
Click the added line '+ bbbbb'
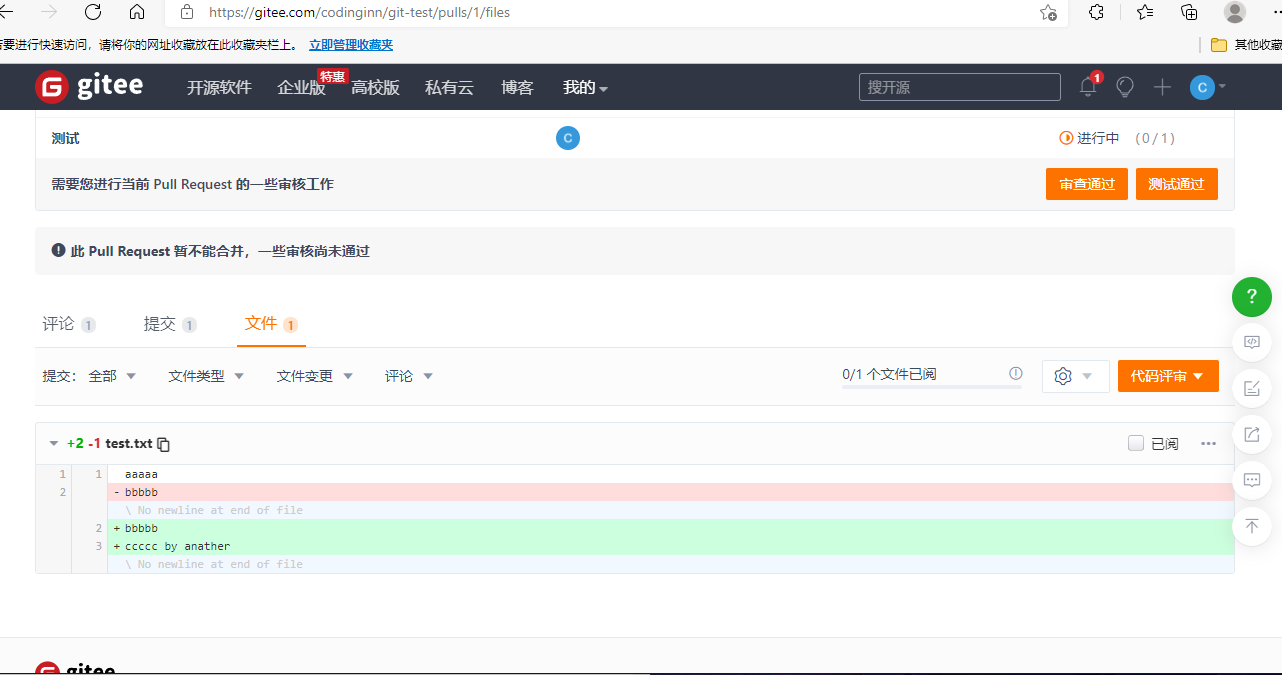(670, 528)
